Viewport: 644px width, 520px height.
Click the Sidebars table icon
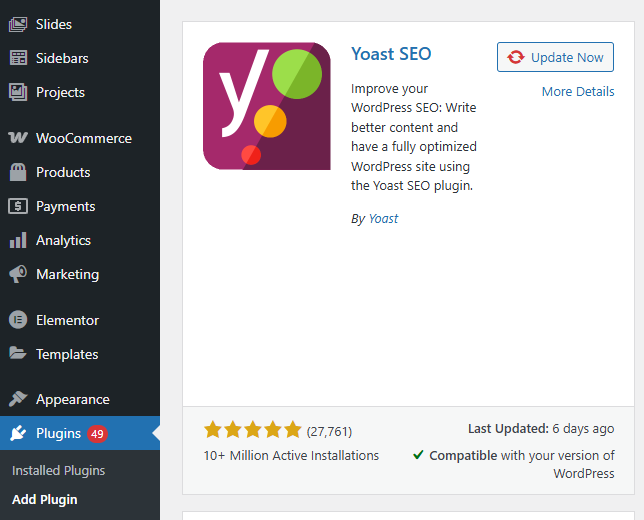18,58
